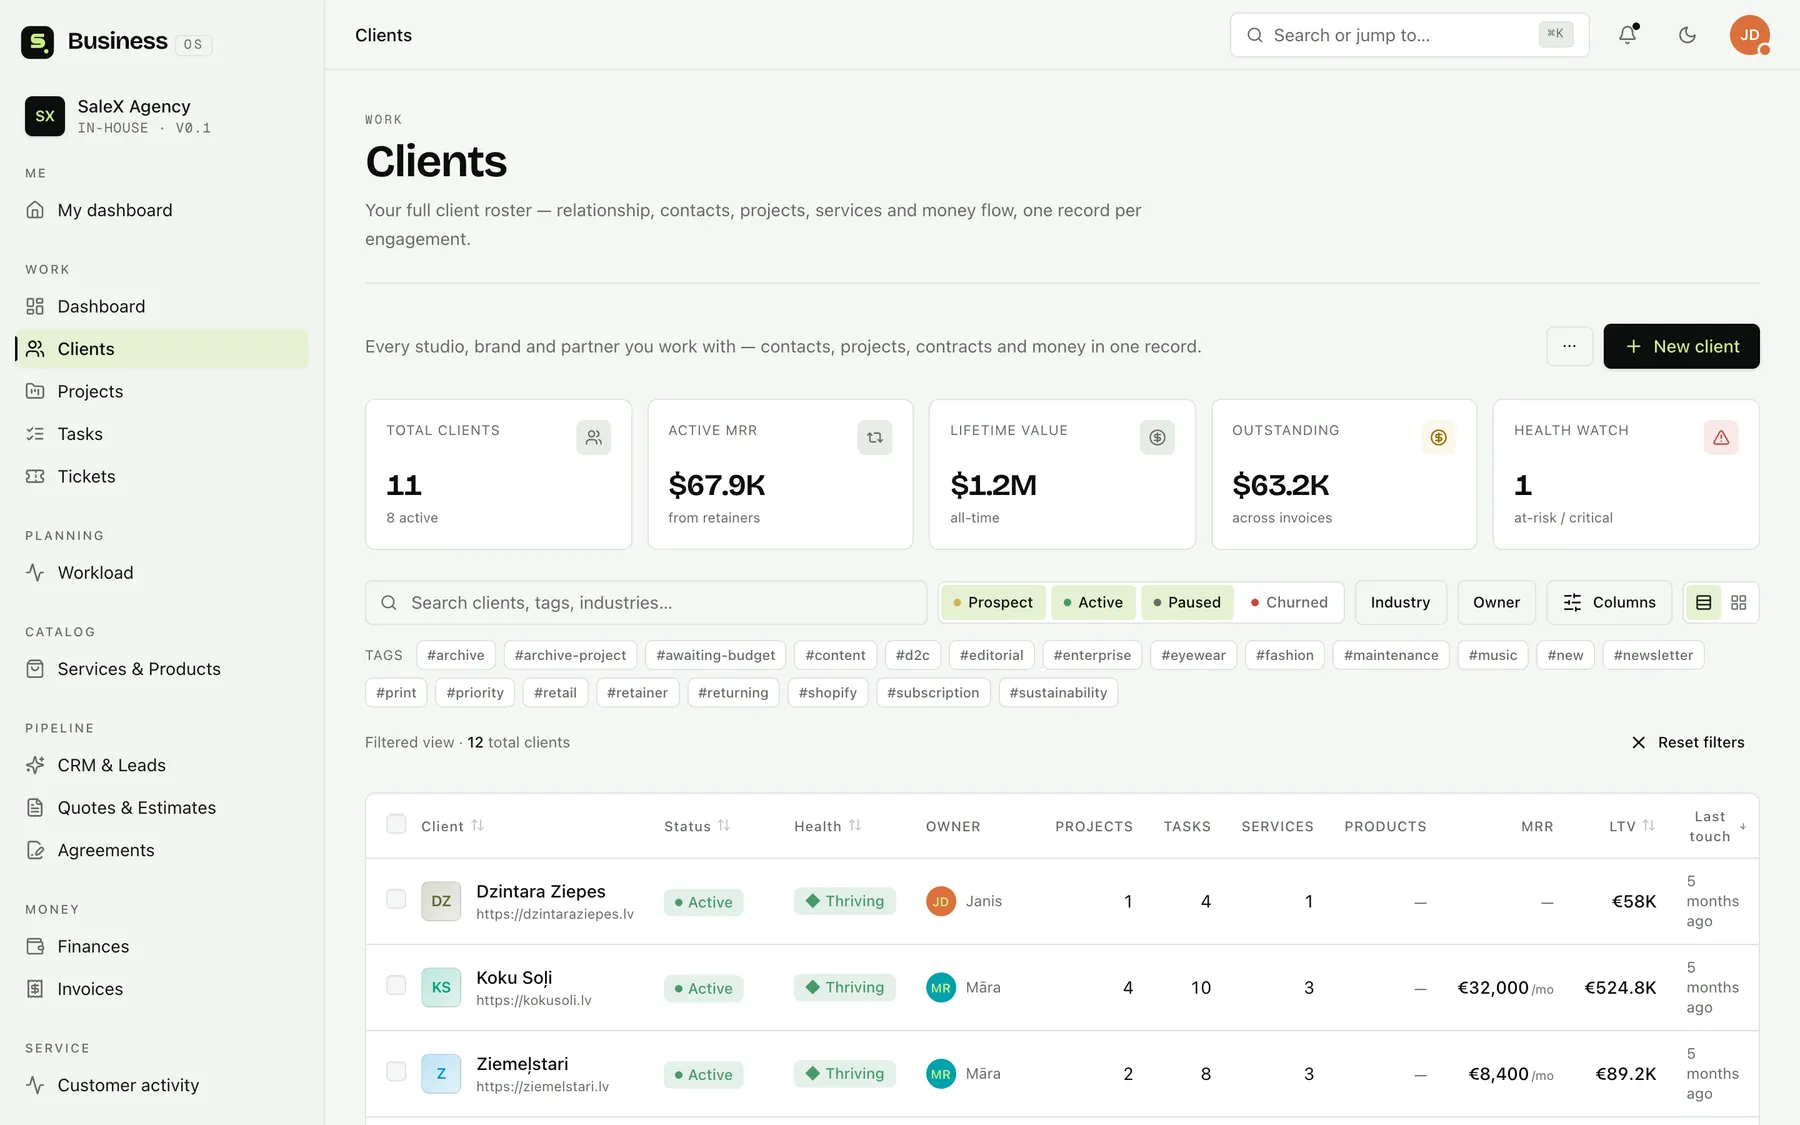Focus the Search or jump to field
Image resolution: width=1800 pixels, height=1125 pixels.
pyautogui.click(x=1409, y=35)
